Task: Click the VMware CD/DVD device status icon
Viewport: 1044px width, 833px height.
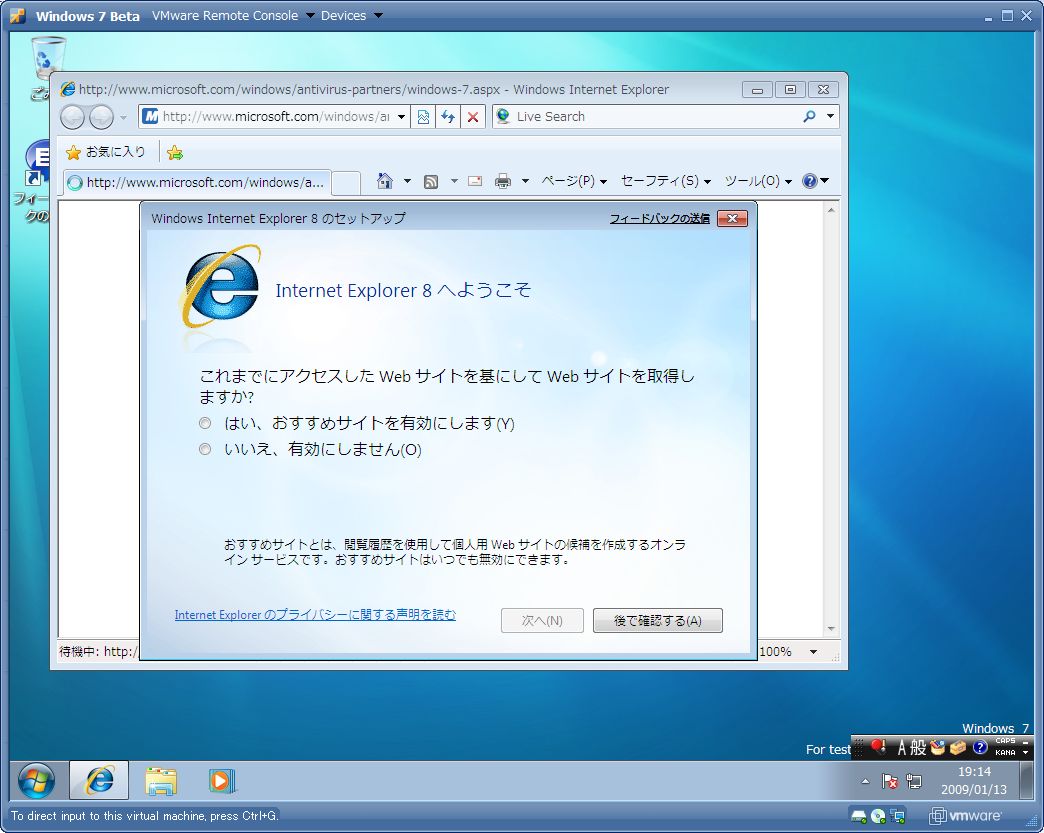Action: [x=878, y=816]
